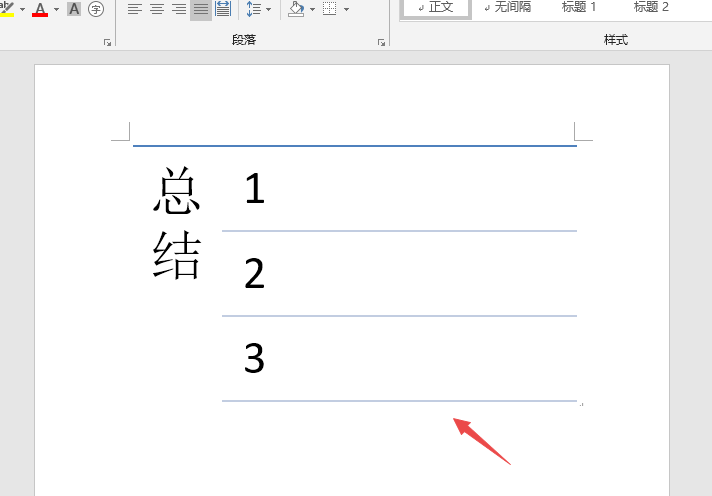Viewport: 712px width, 496px height.
Task: Align text left
Action: (135, 9)
